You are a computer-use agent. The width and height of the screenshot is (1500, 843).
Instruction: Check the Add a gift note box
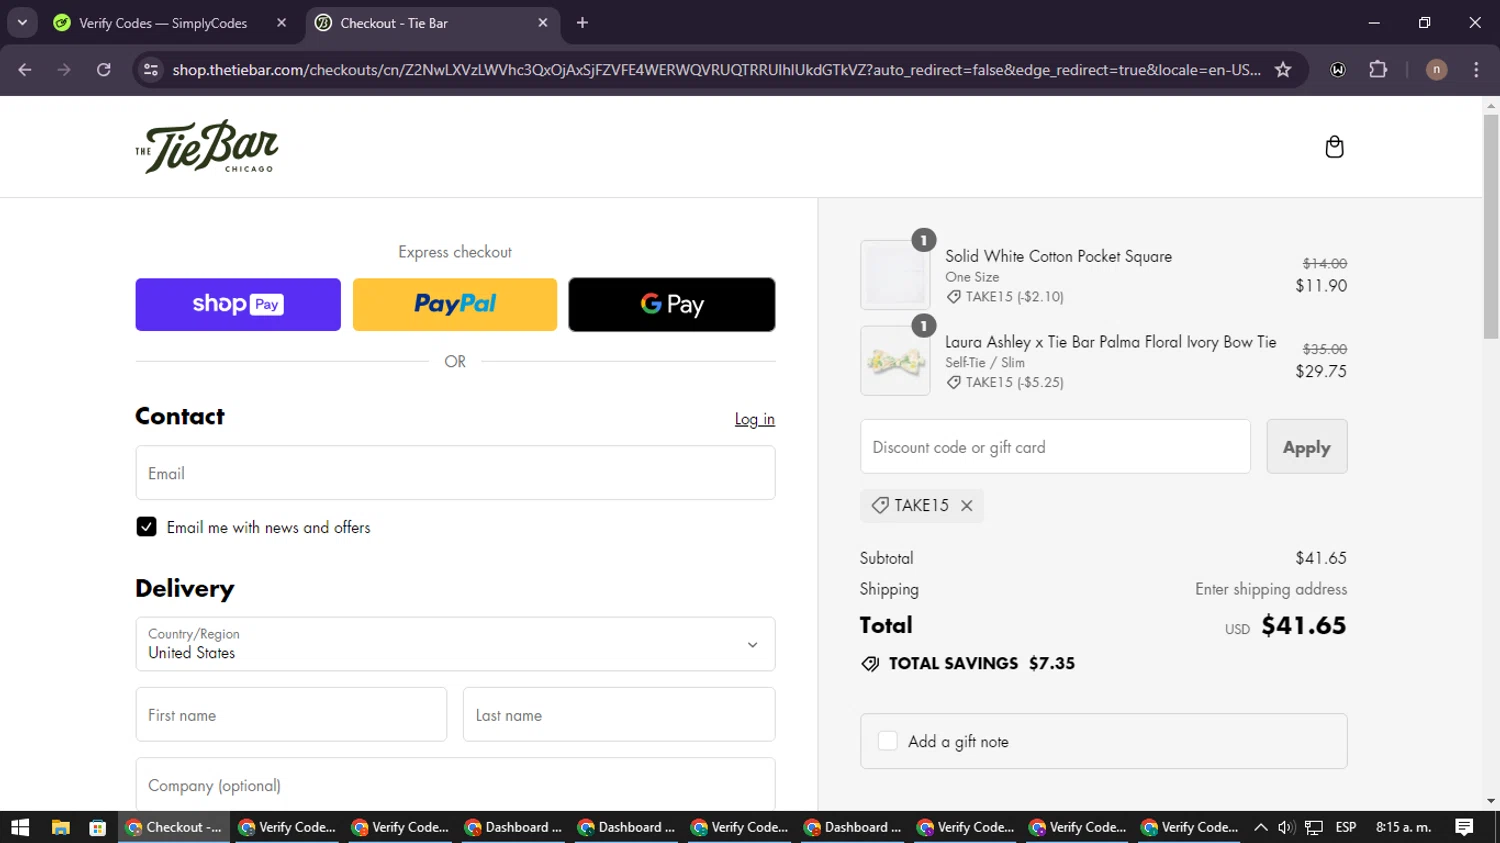click(887, 741)
